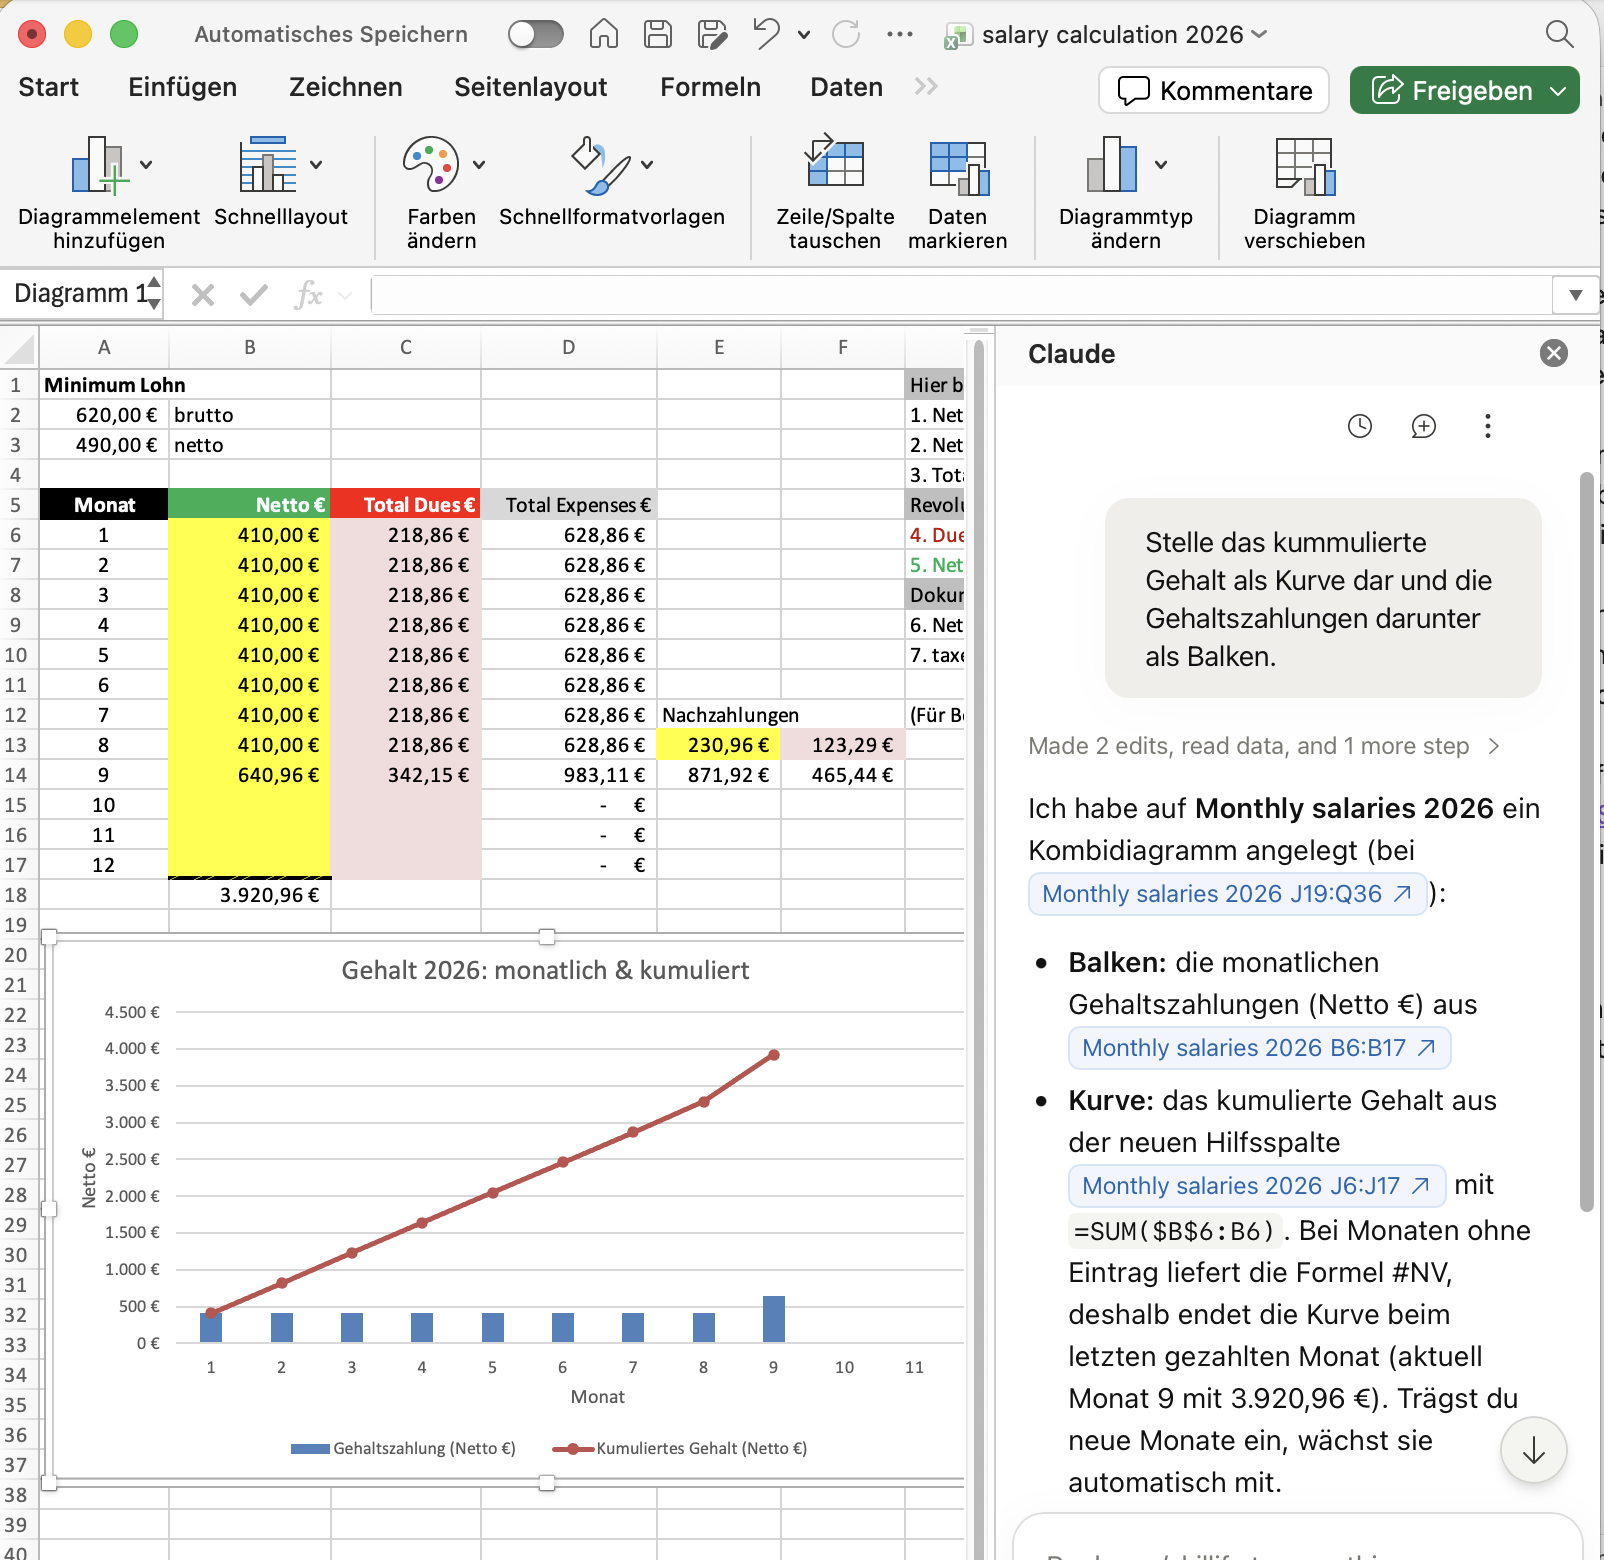Open the Home icon in title bar

[x=603, y=34]
